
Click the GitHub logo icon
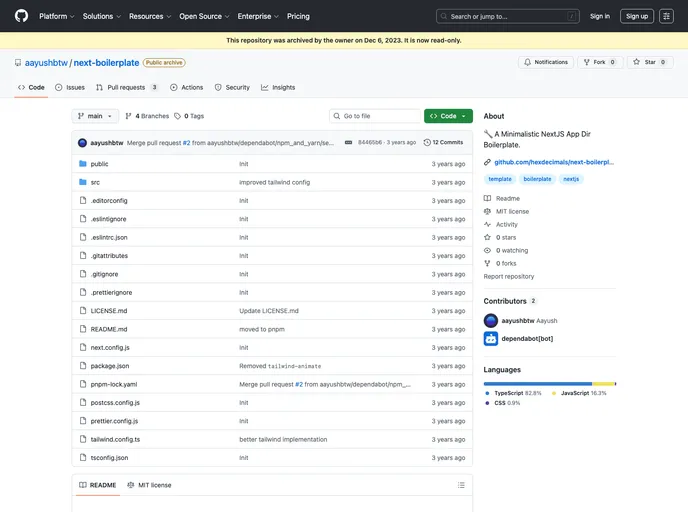(x=21, y=16)
